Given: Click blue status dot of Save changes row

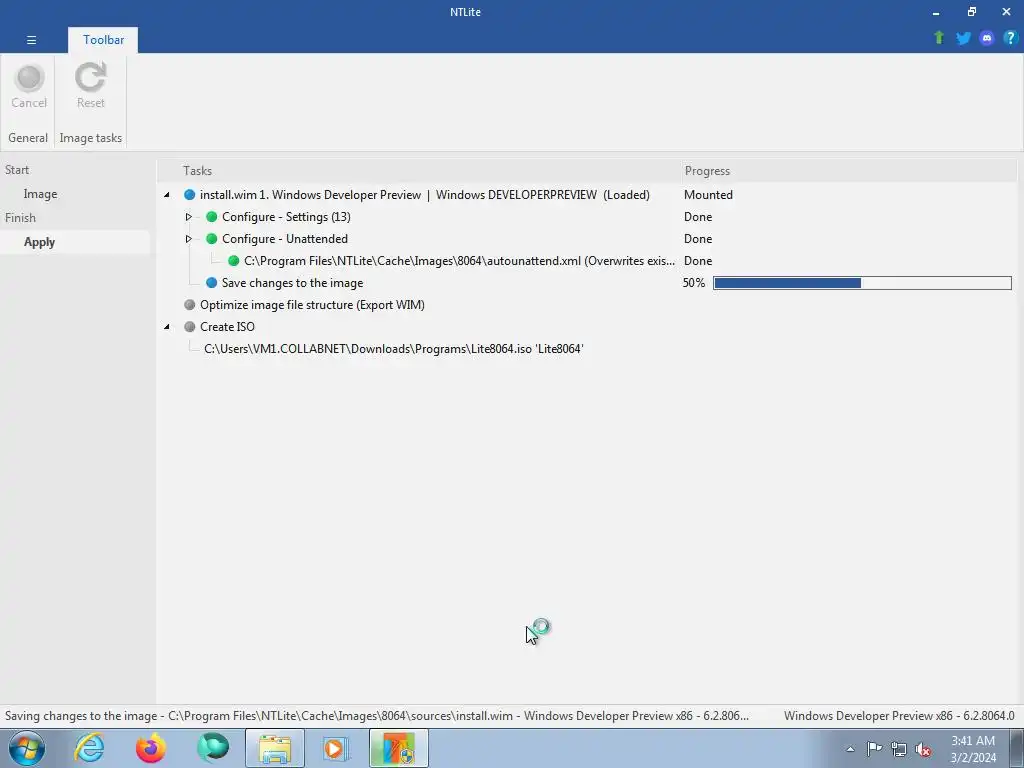Looking at the screenshot, I should pos(211,283).
